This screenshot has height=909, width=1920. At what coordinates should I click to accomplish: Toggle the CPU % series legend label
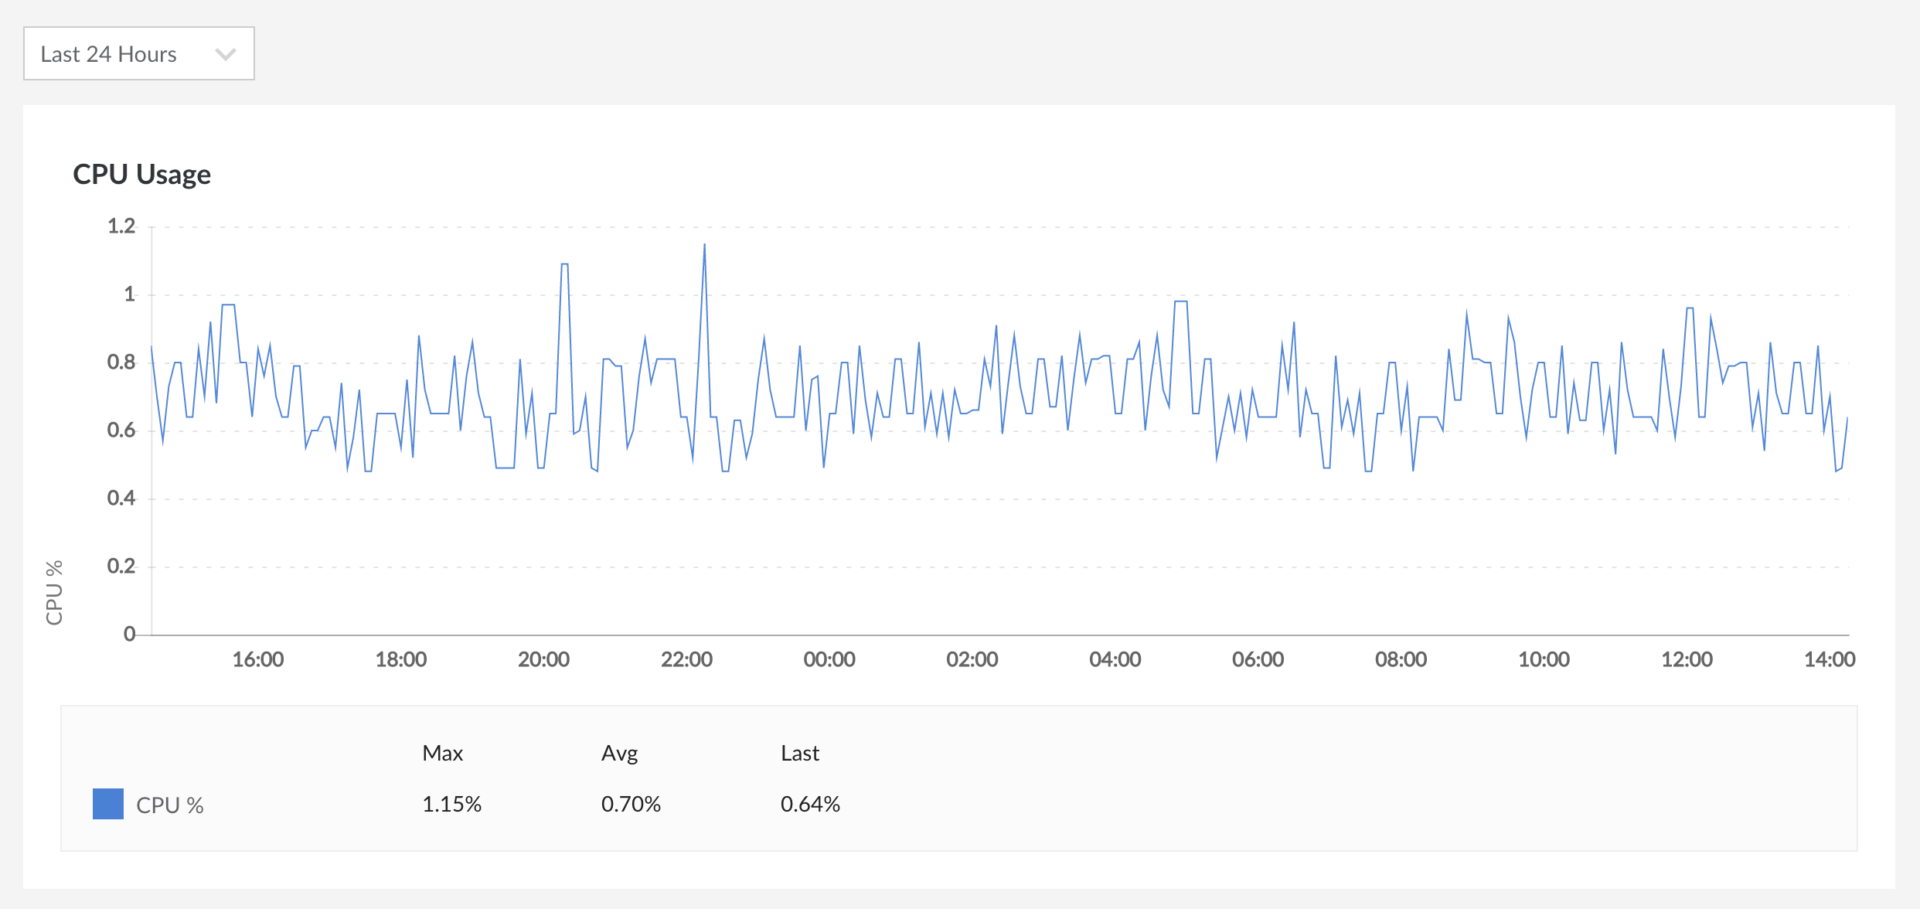(169, 805)
